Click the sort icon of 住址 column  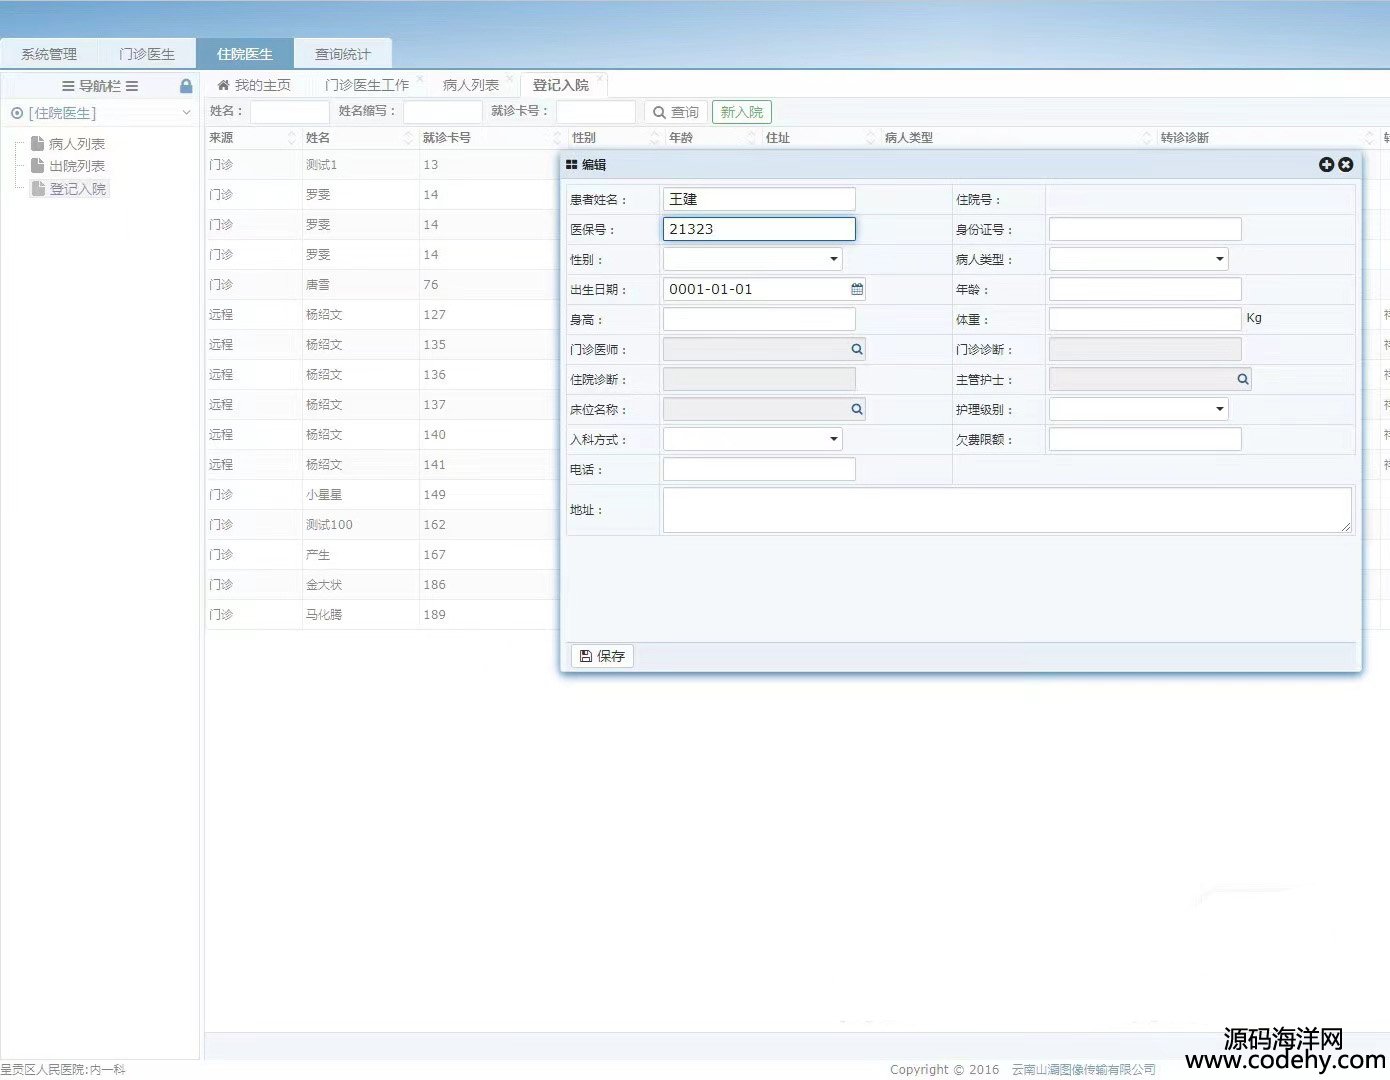pyautogui.click(x=871, y=138)
